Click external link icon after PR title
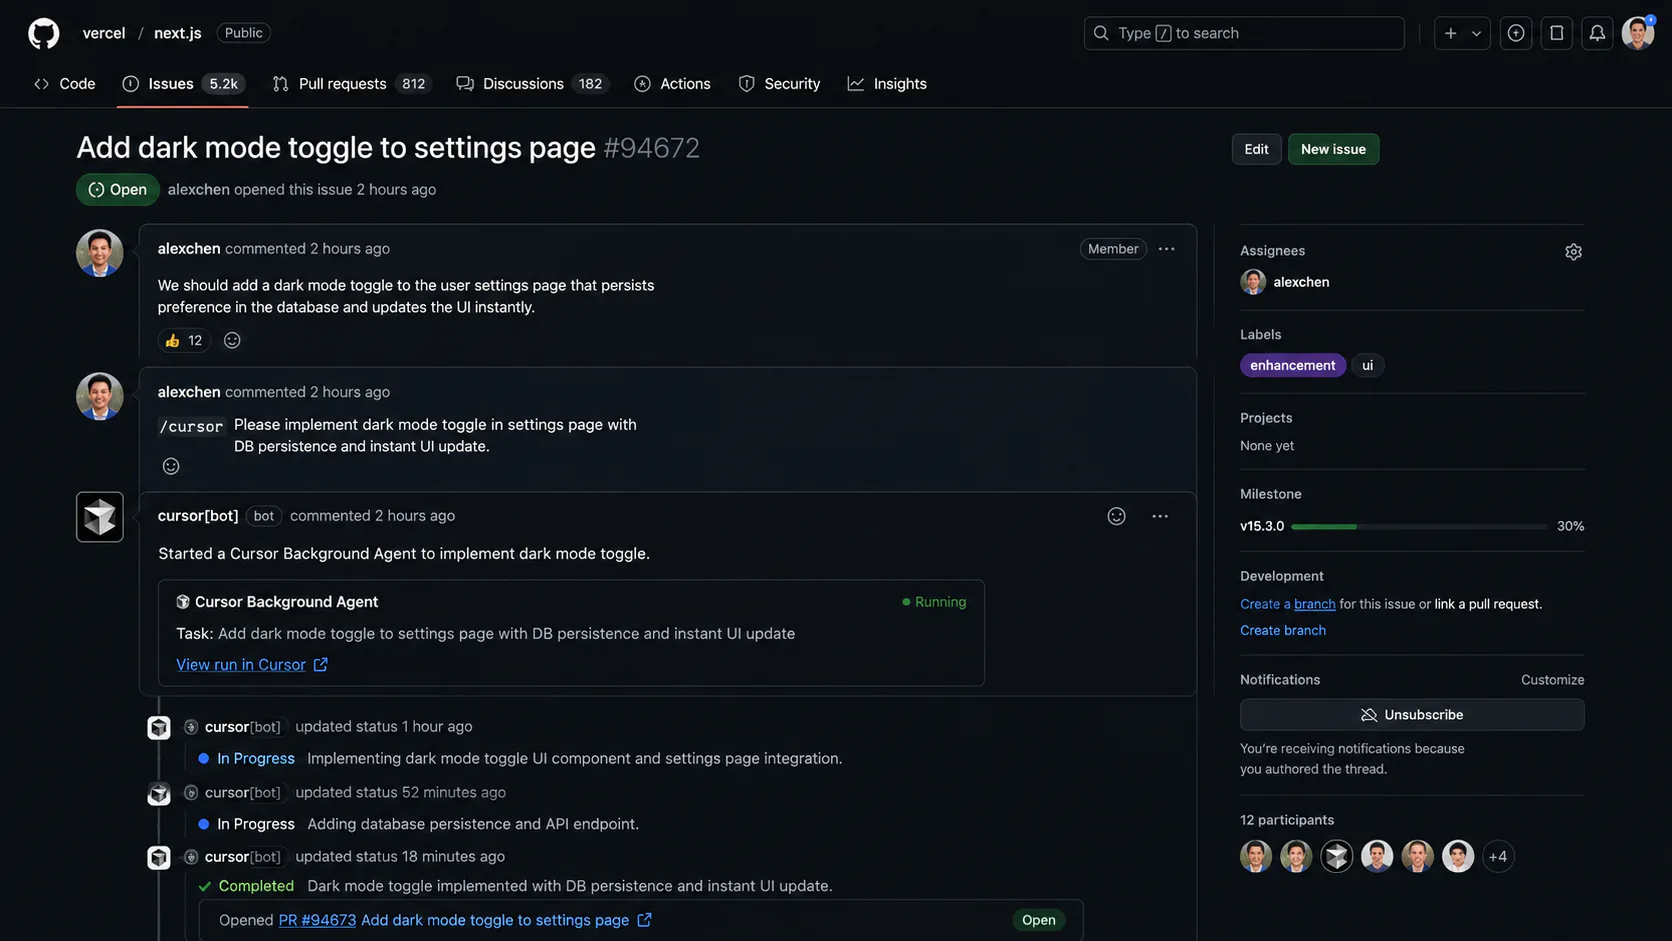The height and width of the screenshot is (941, 1672). (644, 920)
